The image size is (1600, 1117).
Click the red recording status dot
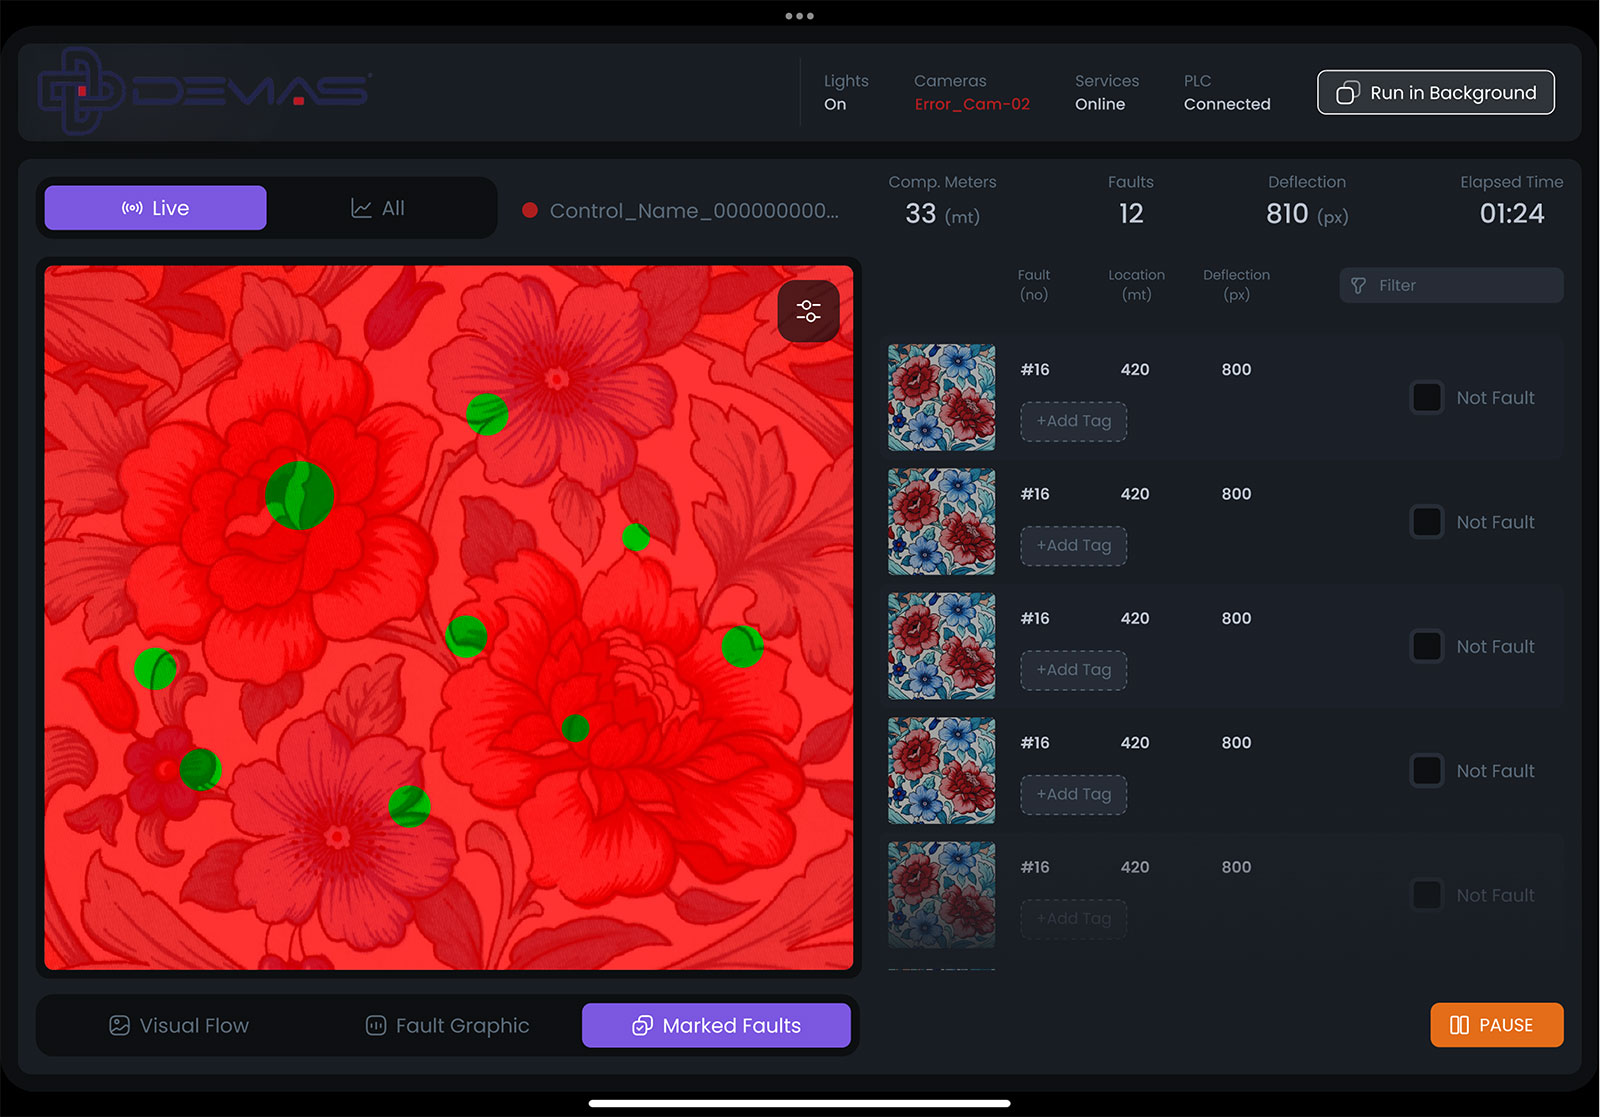click(x=530, y=210)
